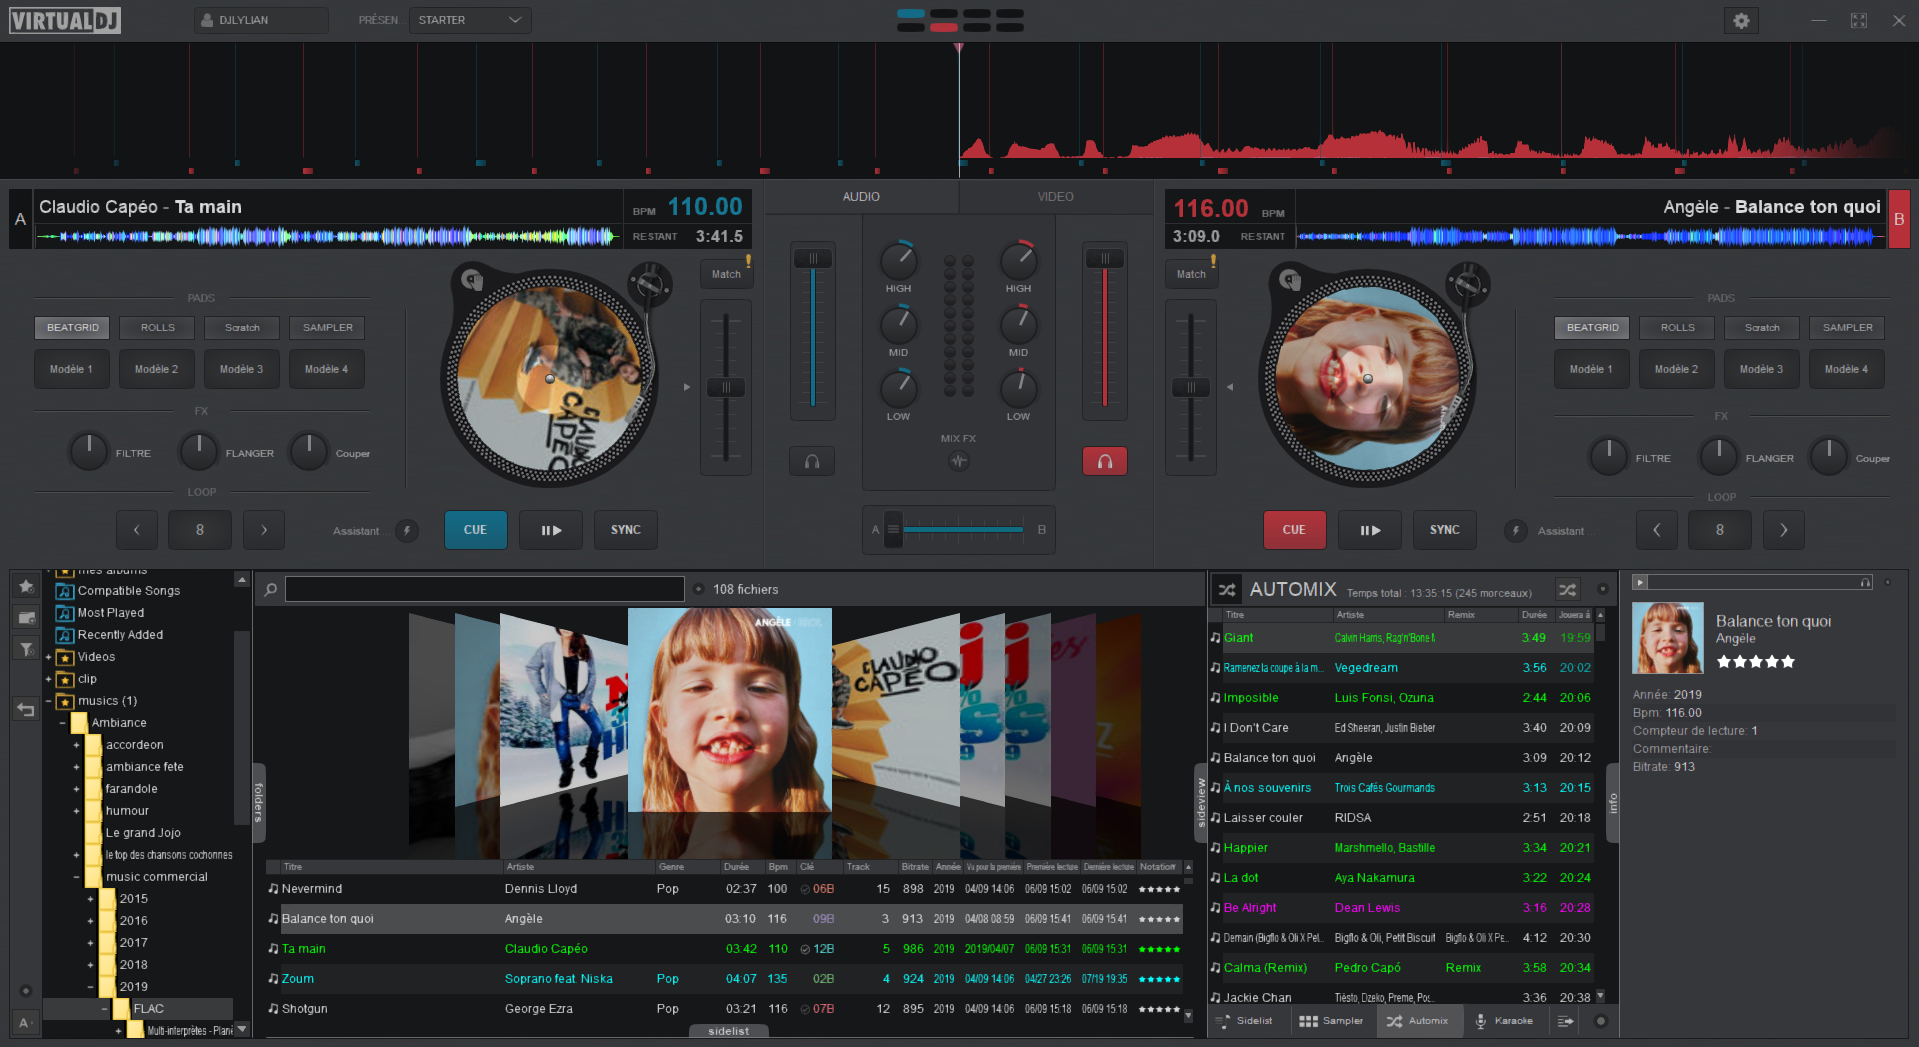Image resolution: width=1919 pixels, height=1047 pixels.
Task: Click deck A headphone cue button
Action: point(812,461)
